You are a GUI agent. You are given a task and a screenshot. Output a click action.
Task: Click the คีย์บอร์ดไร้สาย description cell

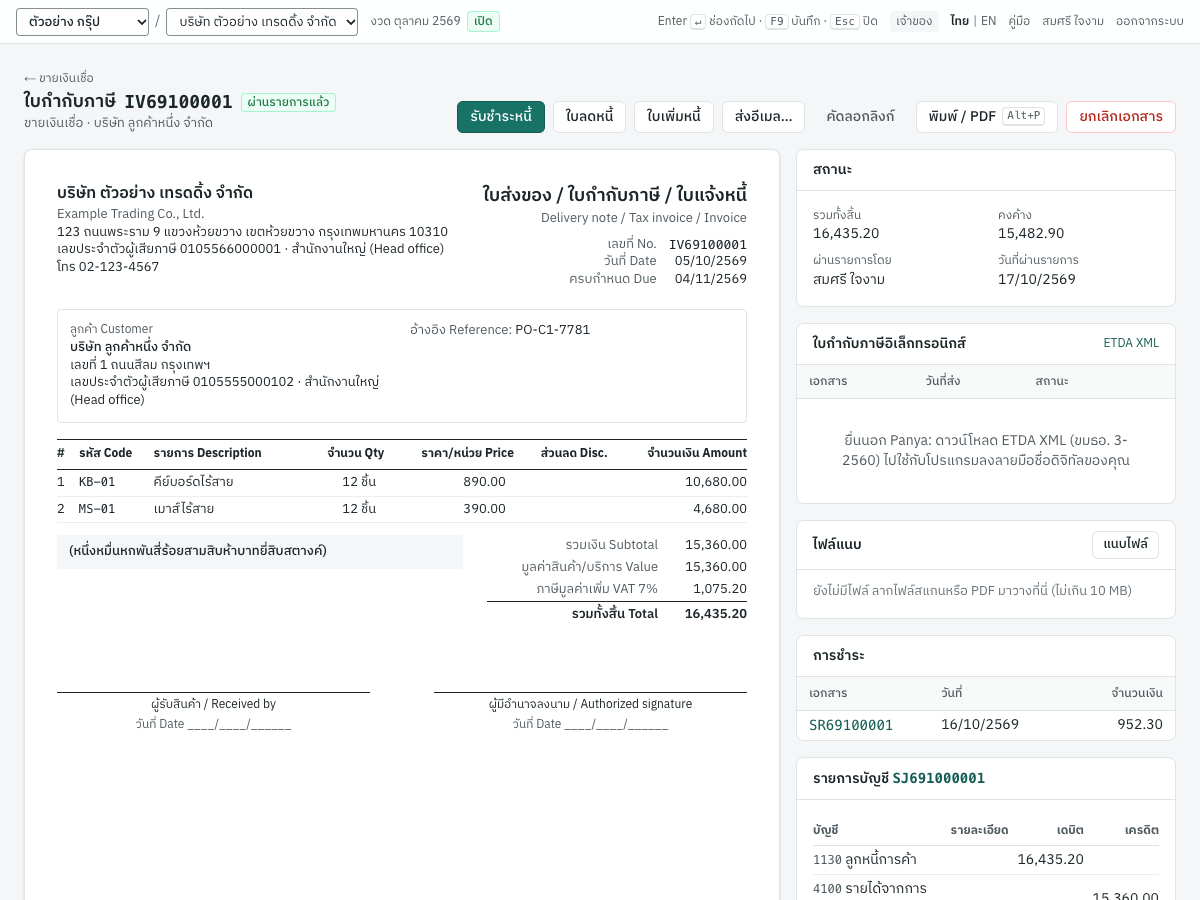point(194,482)
